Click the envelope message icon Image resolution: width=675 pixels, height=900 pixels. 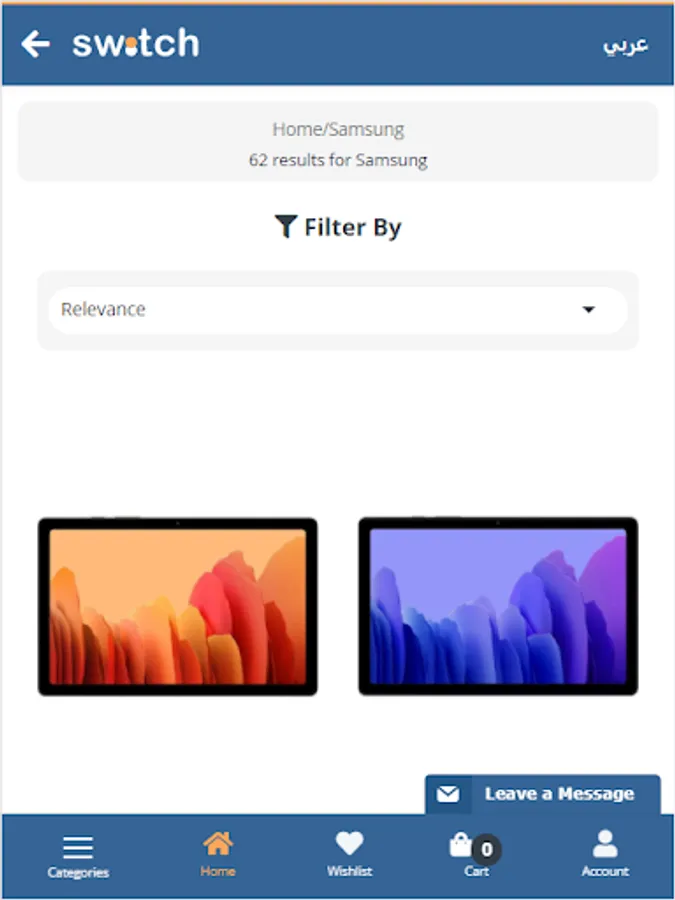(448, 794)
